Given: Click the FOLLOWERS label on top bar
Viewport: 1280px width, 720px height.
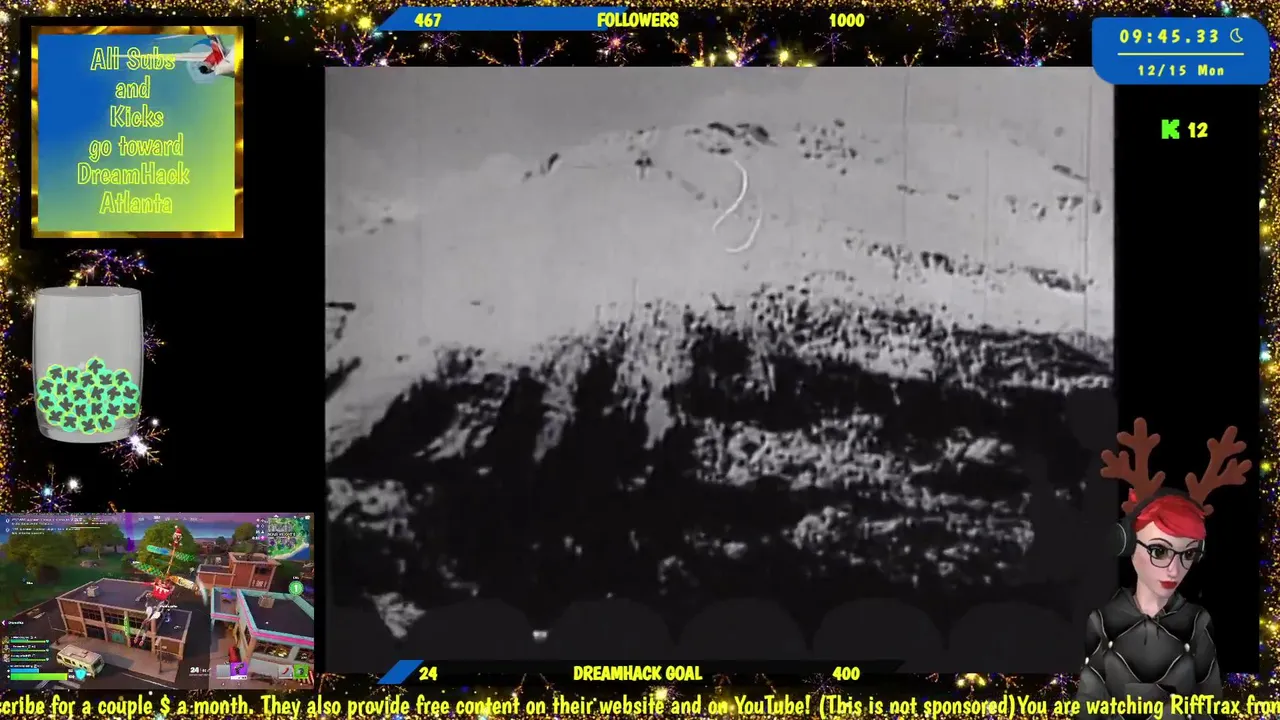Looking at the screenshot, I should pos(637,20).
